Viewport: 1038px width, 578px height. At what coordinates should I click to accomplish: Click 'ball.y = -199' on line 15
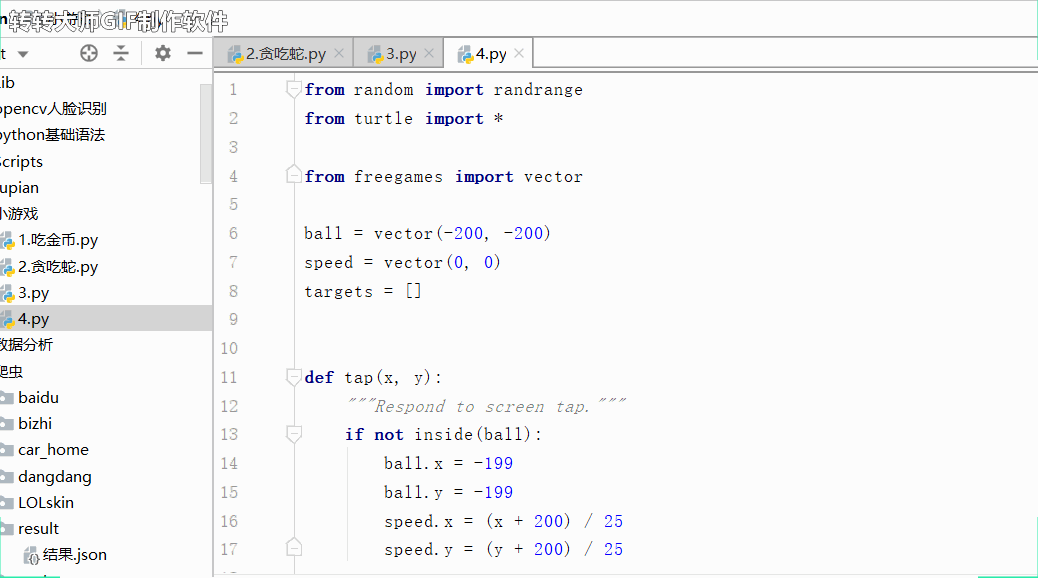coord(448,492)
